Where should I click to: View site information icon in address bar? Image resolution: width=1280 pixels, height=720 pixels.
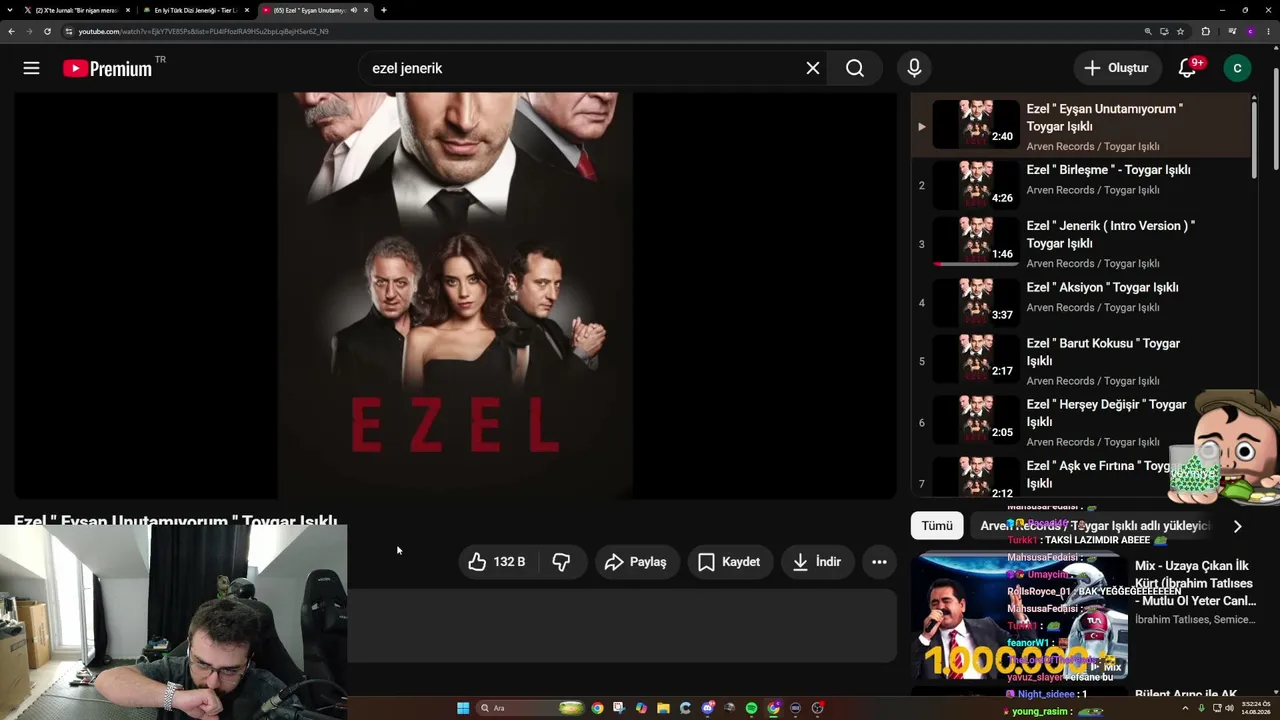click(x=69, y=31)
